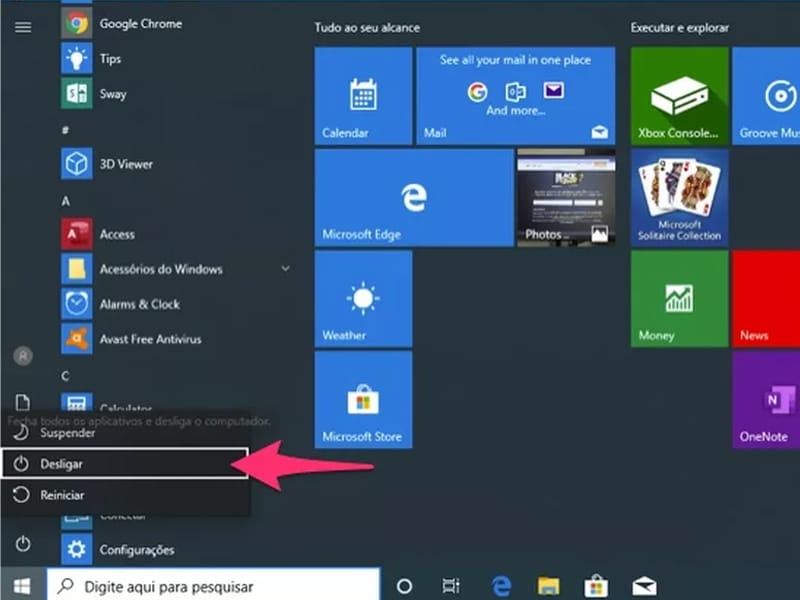Image resolution: width=800 pixels, height=600 pixels.
Task: Click the taskbar search box
Action: coord(213,585)
